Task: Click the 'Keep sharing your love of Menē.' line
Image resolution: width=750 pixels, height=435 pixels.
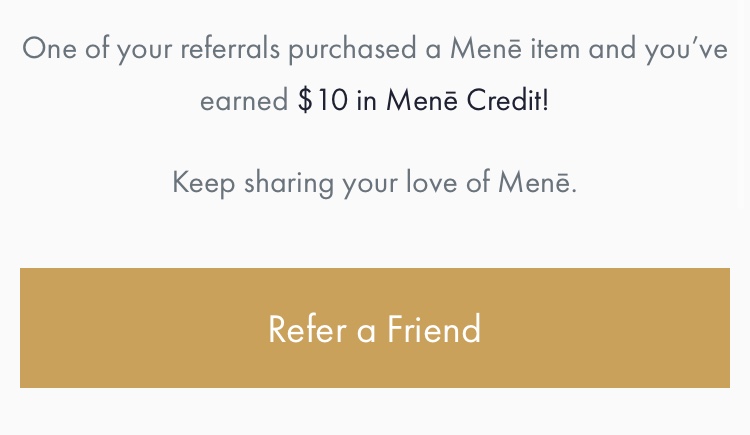Action: coord(375,183)
